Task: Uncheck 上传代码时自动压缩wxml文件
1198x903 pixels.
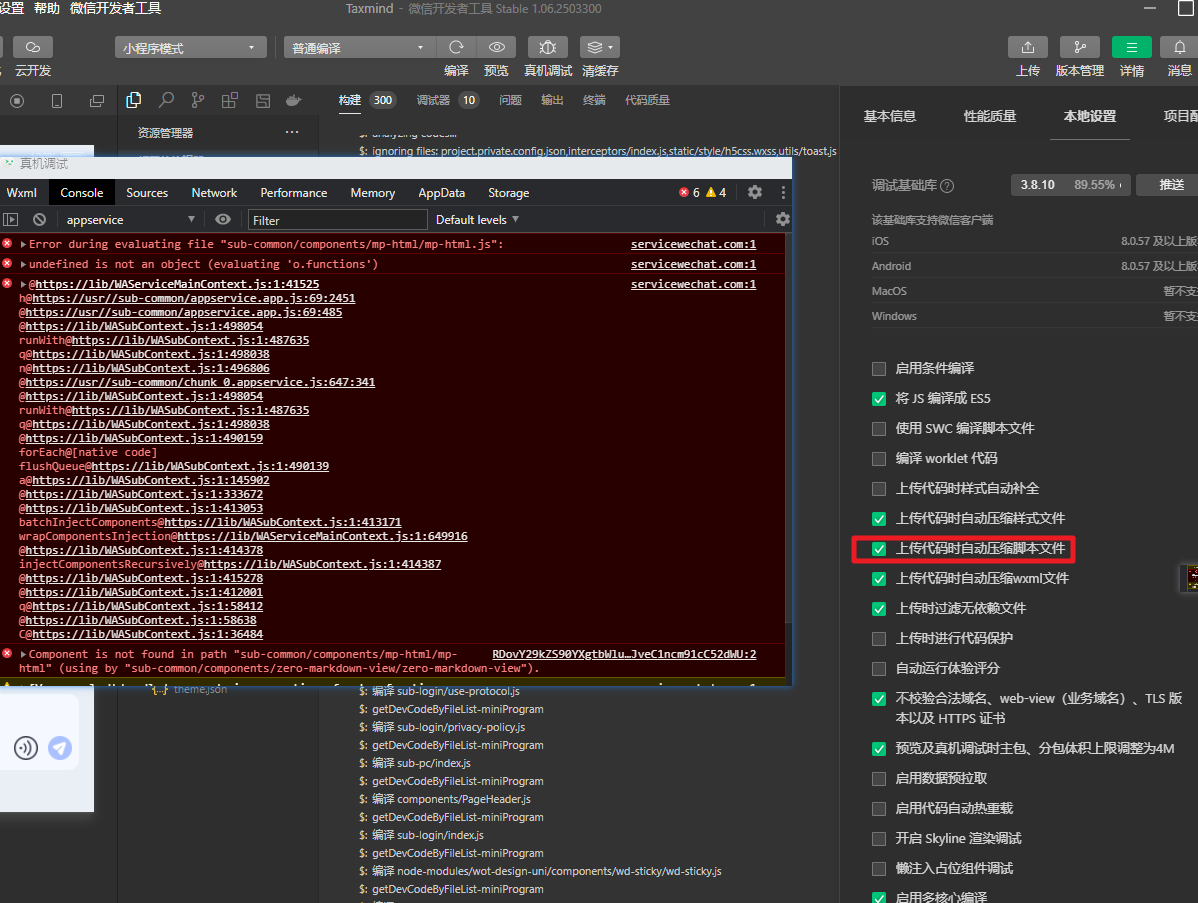Action: tap(879, 578)
